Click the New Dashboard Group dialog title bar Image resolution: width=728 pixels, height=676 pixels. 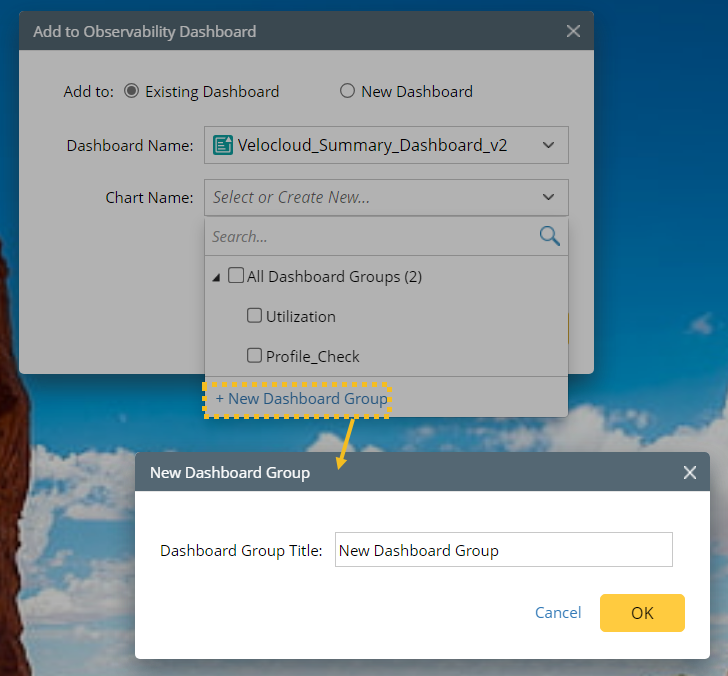(400, 472)
